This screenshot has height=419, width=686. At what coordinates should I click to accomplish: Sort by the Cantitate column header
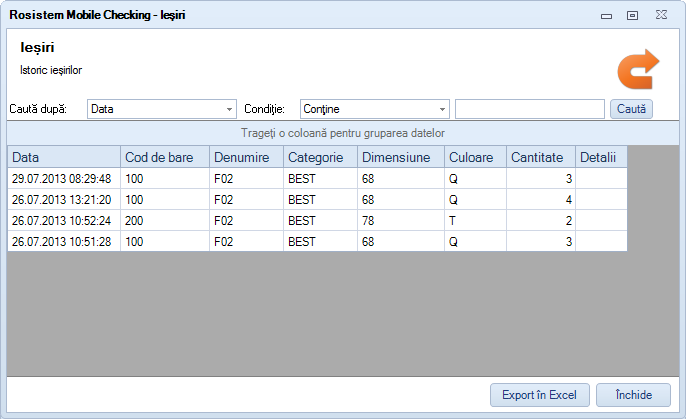tap(540, 157)
